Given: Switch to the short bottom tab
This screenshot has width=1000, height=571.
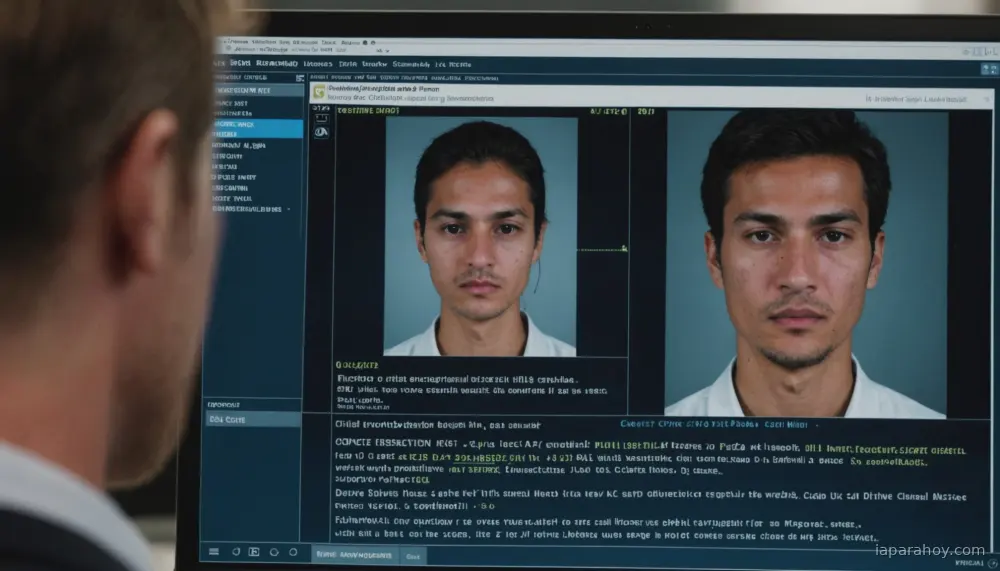Looking at the screenshot, I should click(x=413, y=556).
